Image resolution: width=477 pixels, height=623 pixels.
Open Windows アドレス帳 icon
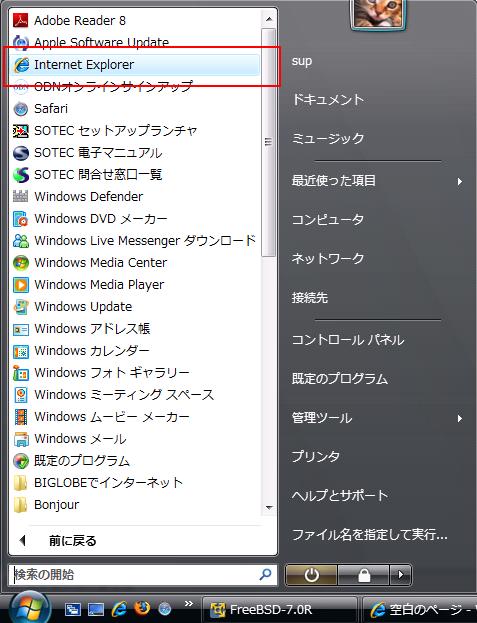(20, 329)
